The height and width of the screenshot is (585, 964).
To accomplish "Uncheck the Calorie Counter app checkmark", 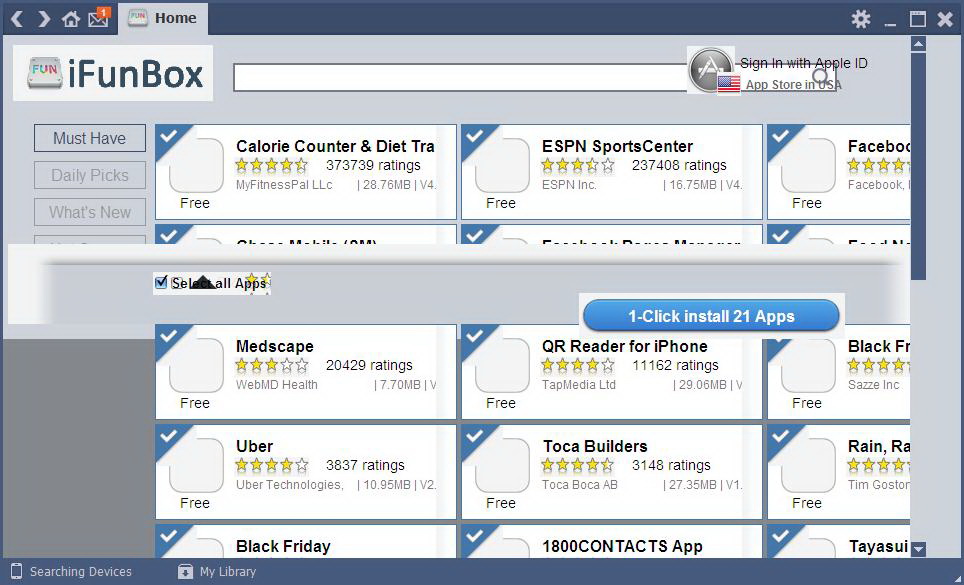I will pyautogui.click(x=168, y=136).
